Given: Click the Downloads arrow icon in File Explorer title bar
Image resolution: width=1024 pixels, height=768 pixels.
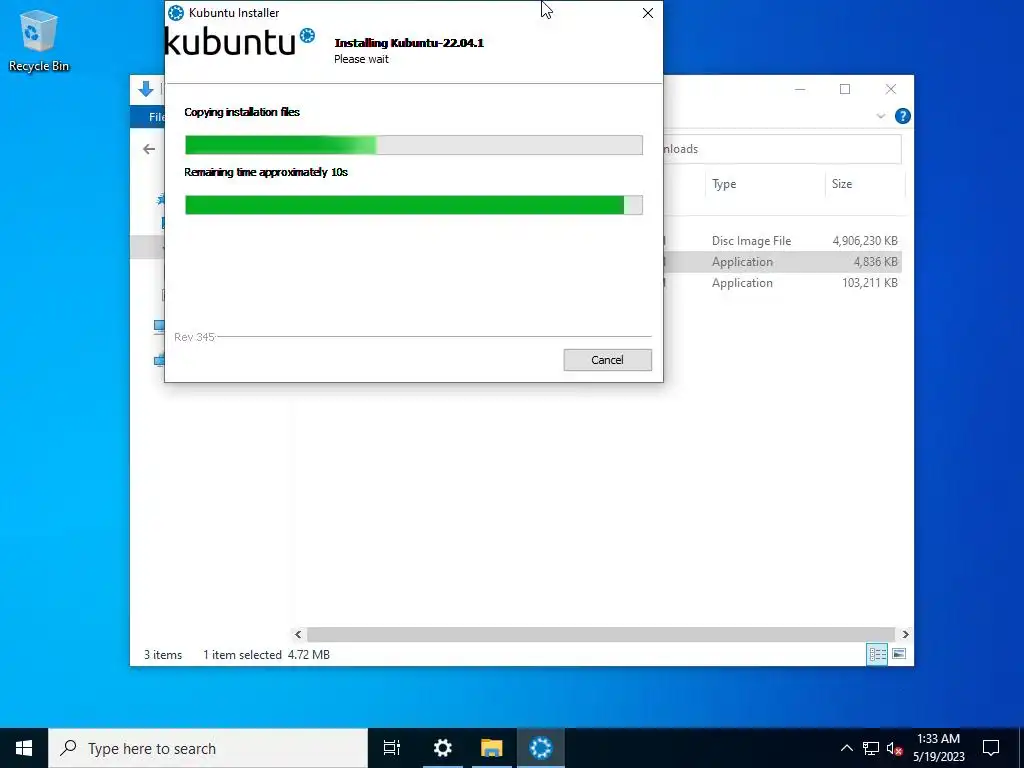Looking at the screenshot, I should click(146, 89).
